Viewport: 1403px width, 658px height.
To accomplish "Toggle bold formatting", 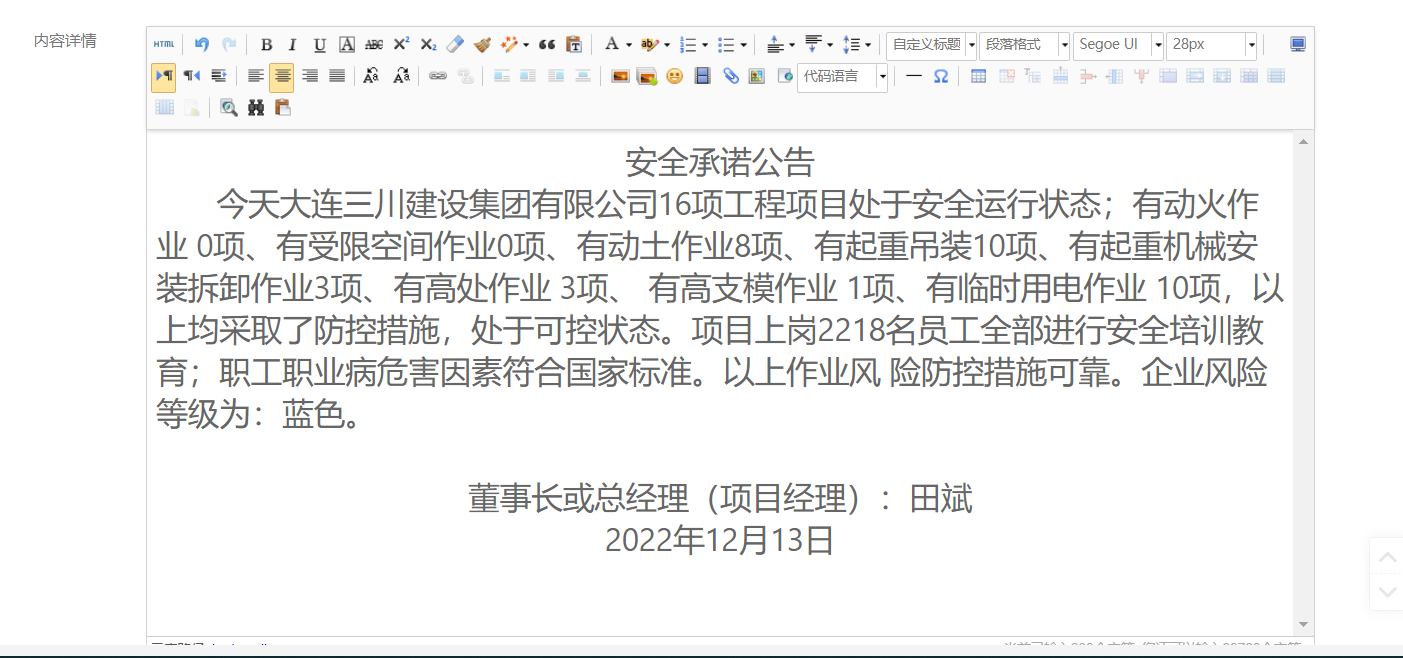I will coord(266,44).
